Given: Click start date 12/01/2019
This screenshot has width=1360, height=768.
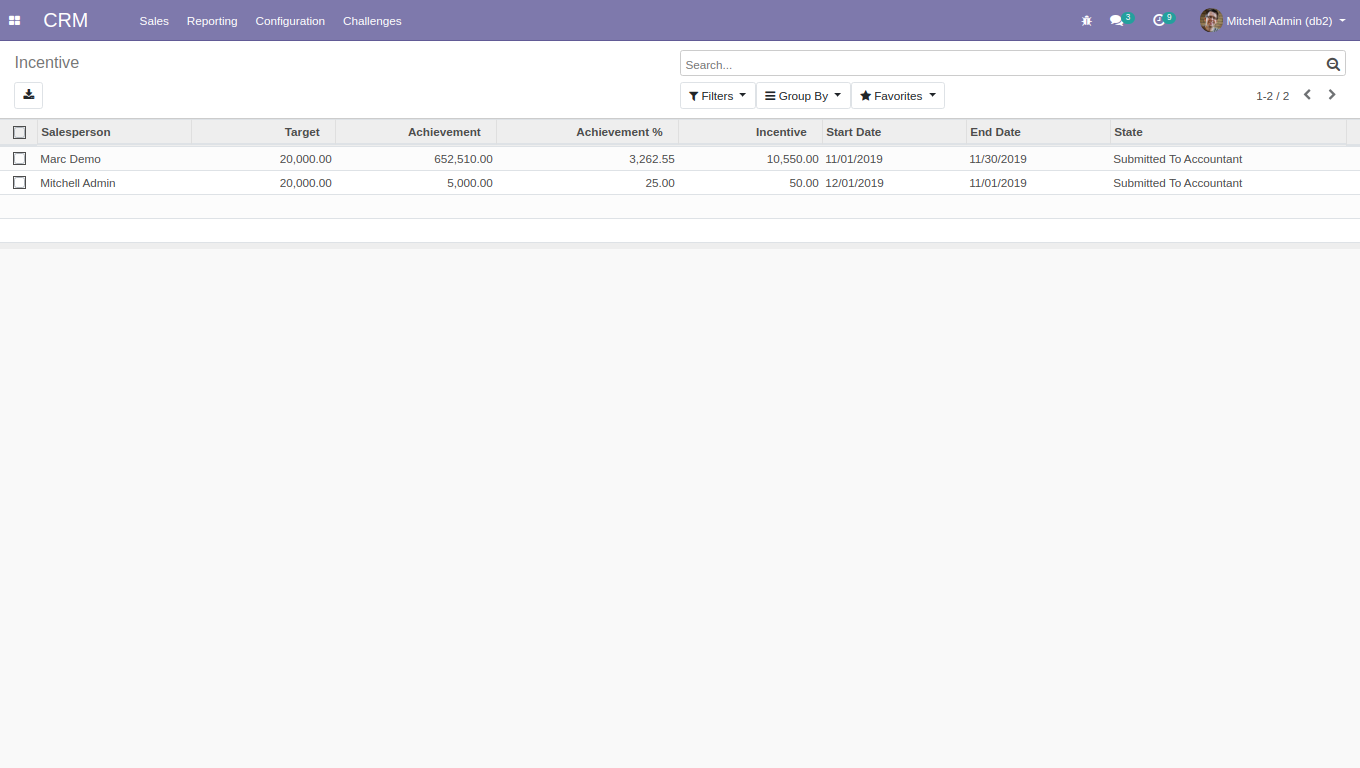Looking at the screenshot, I should click(854, 183).
